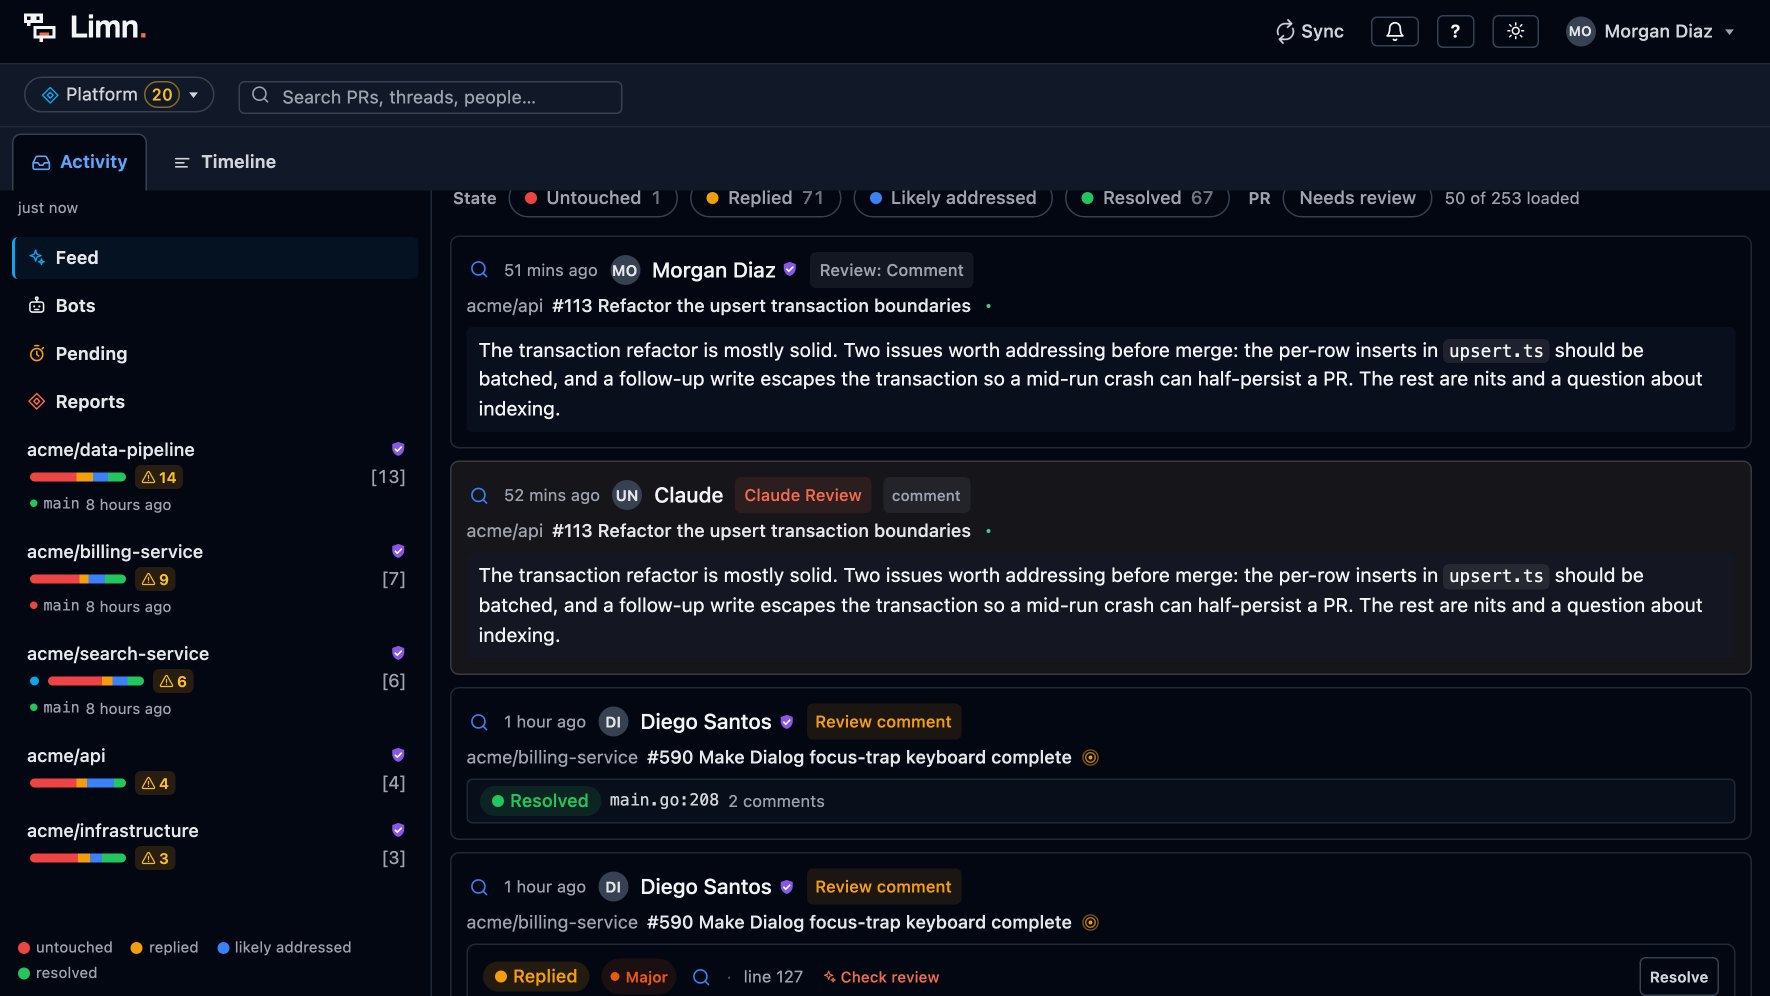This screenshot has height=996, width=1770.
Task: Open the acme/data-pipeline repository
Action: pos(111,450)
